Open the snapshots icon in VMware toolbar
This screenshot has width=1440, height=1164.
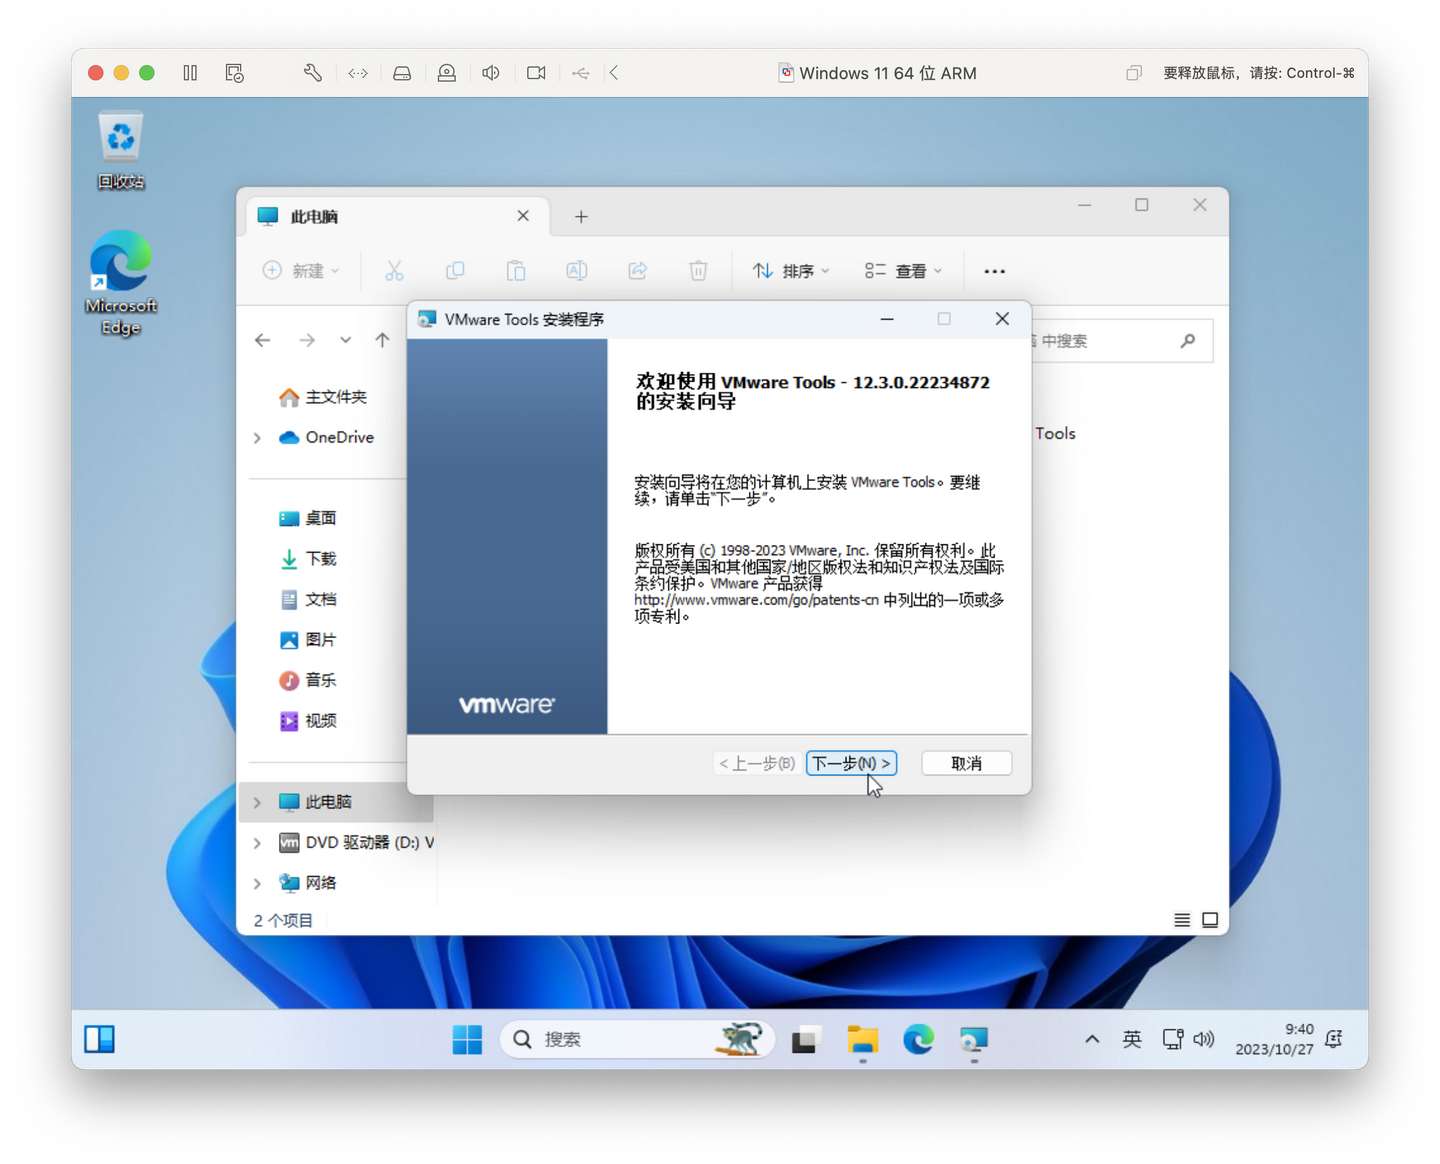point(235,73)
